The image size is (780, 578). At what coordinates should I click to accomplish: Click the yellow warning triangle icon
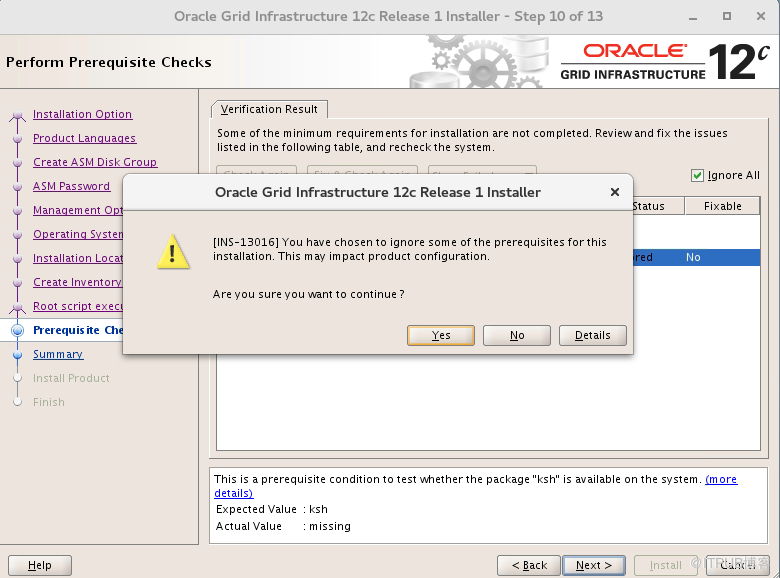[173, 252]
